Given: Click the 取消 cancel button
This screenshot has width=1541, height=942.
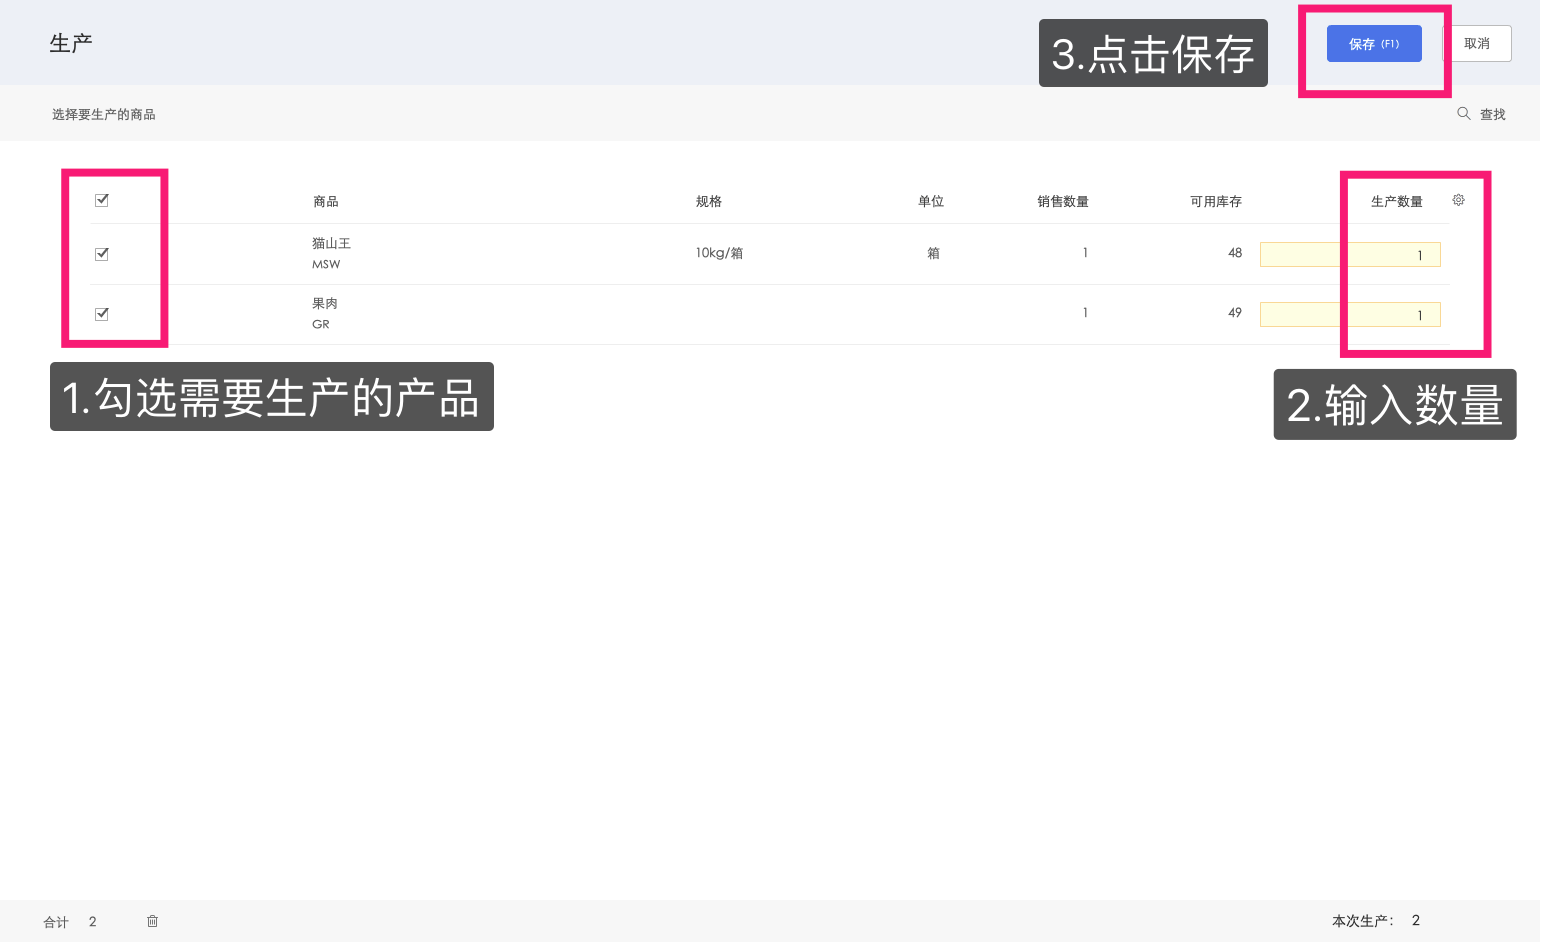Looking at the screenshot, I should point(1480,43).
